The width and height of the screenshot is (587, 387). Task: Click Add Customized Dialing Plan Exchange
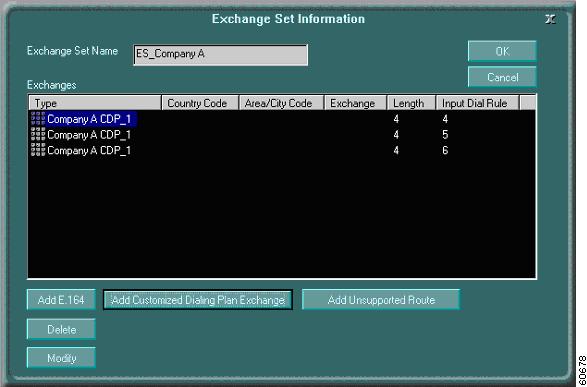[198, 300]
